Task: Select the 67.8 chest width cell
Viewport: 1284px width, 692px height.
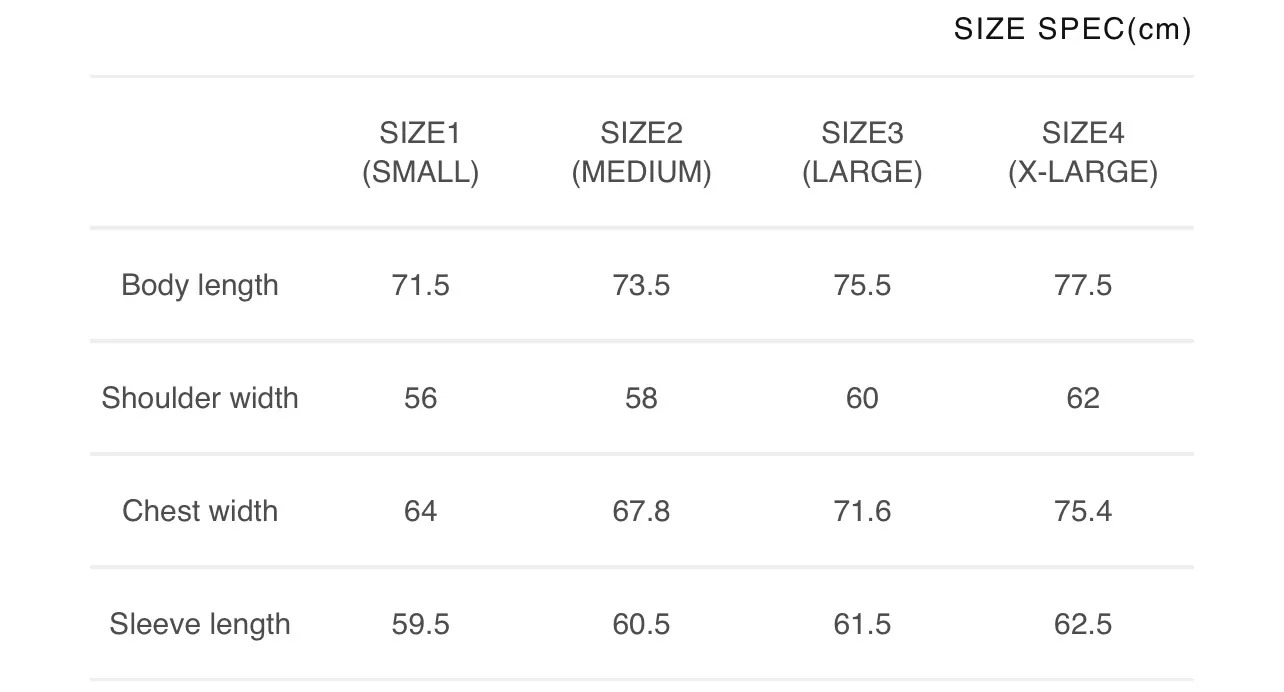Action: pyautogui.click(x=641, y=511)
